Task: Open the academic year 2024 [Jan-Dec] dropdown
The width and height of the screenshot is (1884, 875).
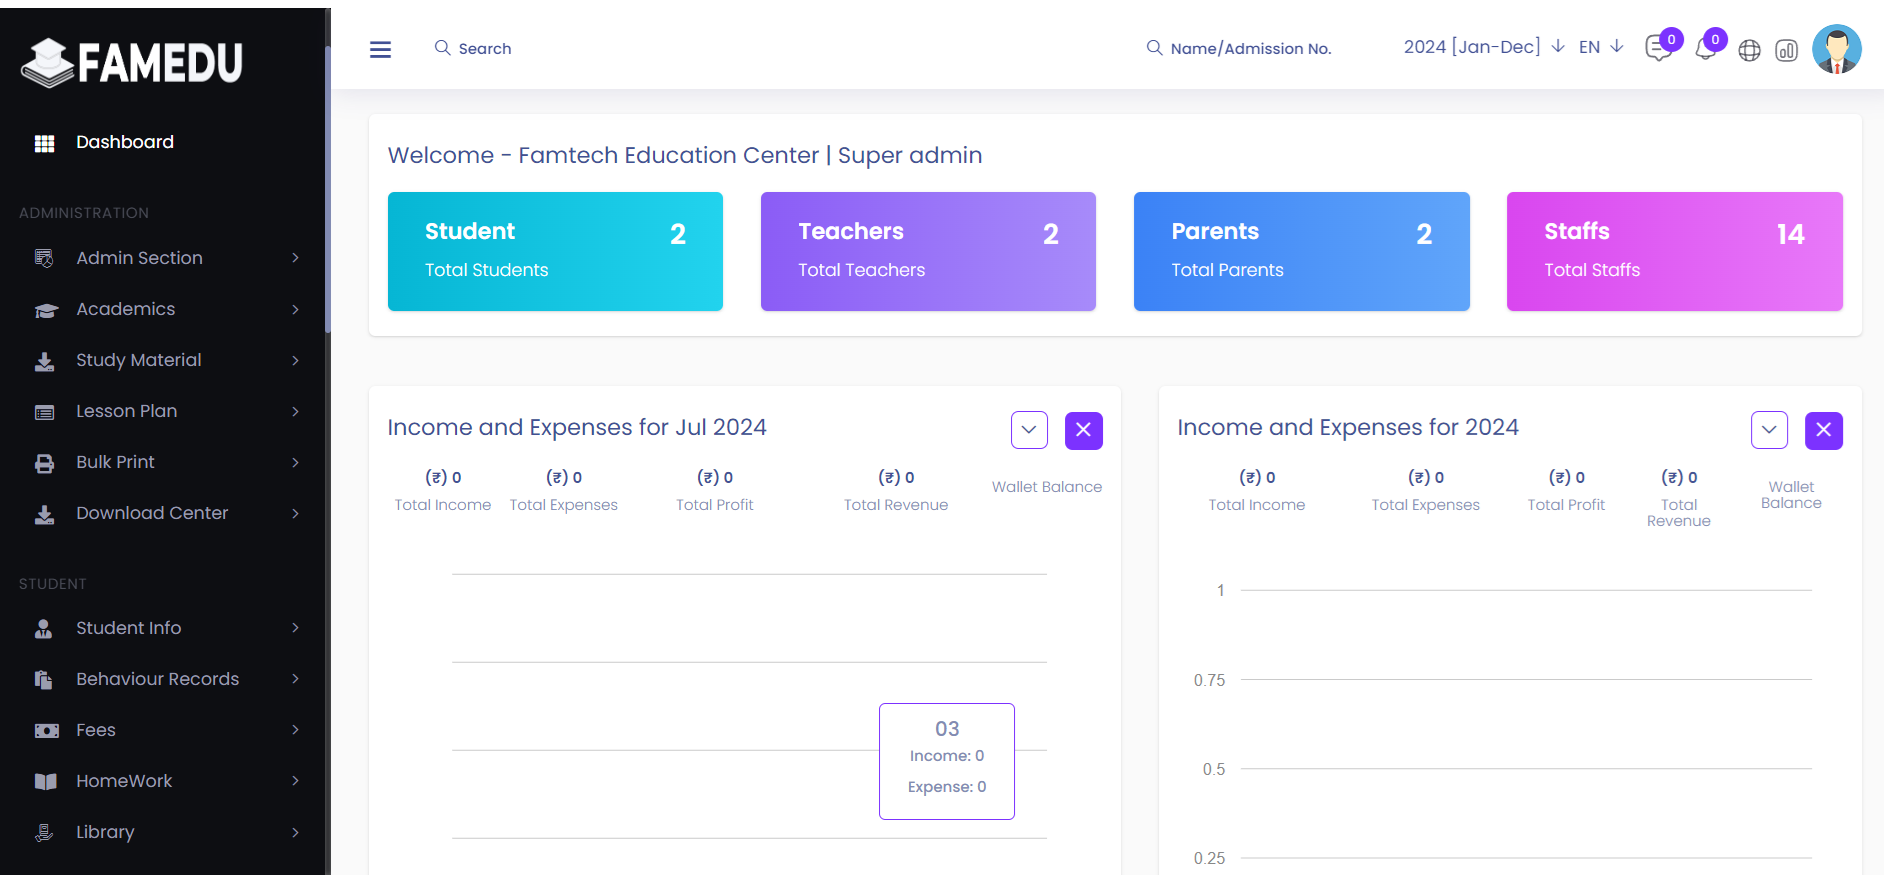Action: pos(1483,47)
